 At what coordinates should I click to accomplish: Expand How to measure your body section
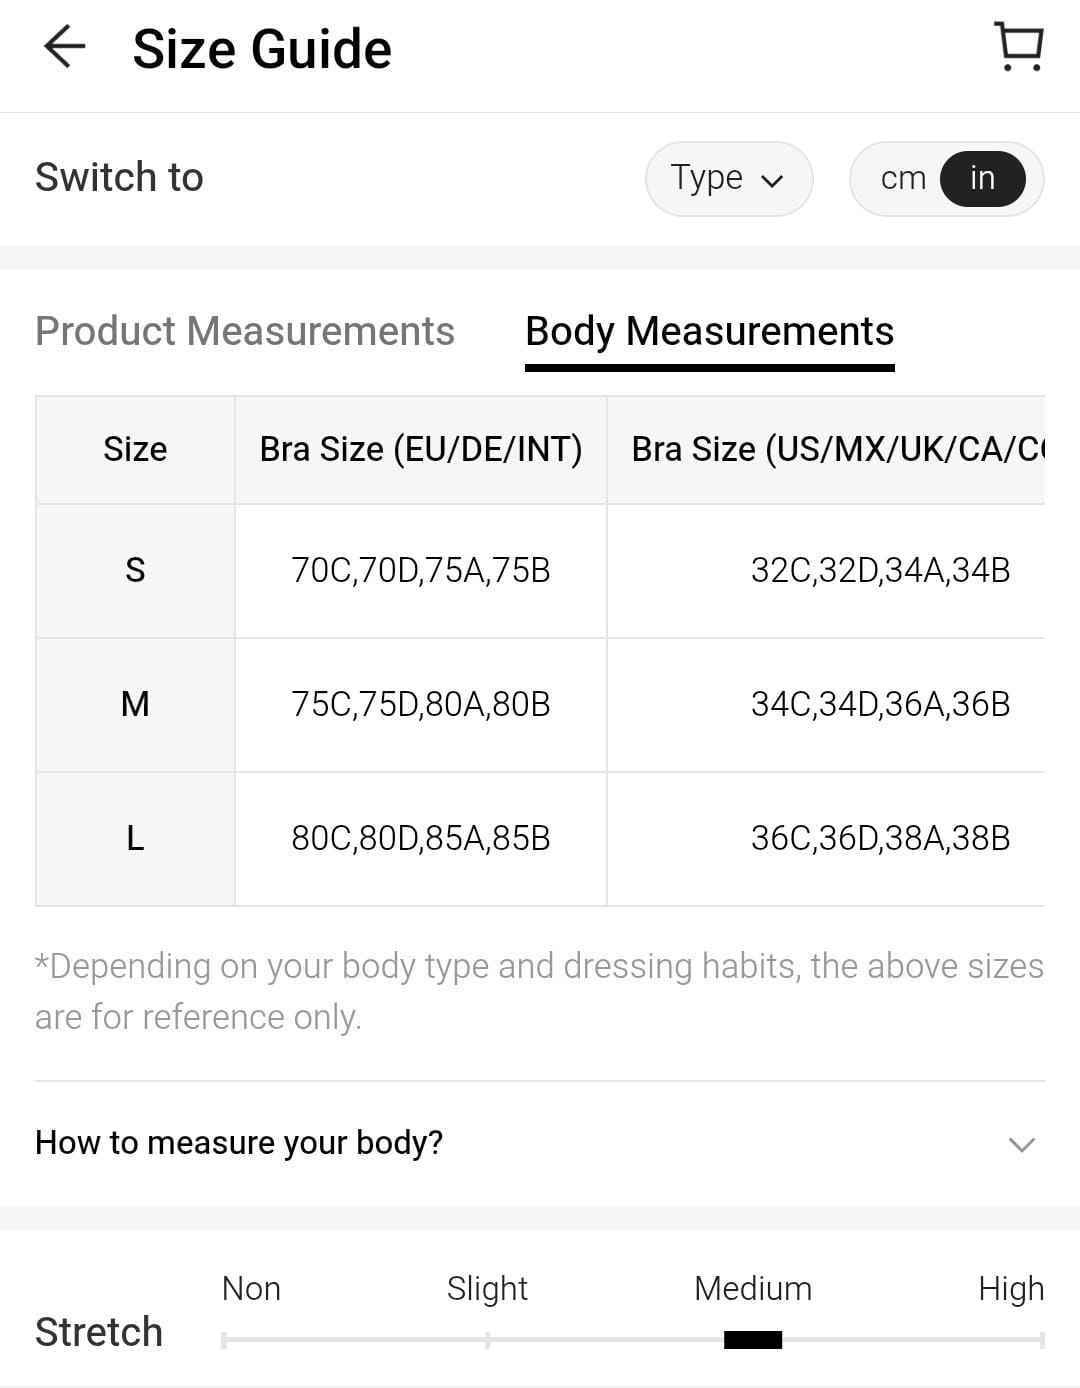[239, 1142]
